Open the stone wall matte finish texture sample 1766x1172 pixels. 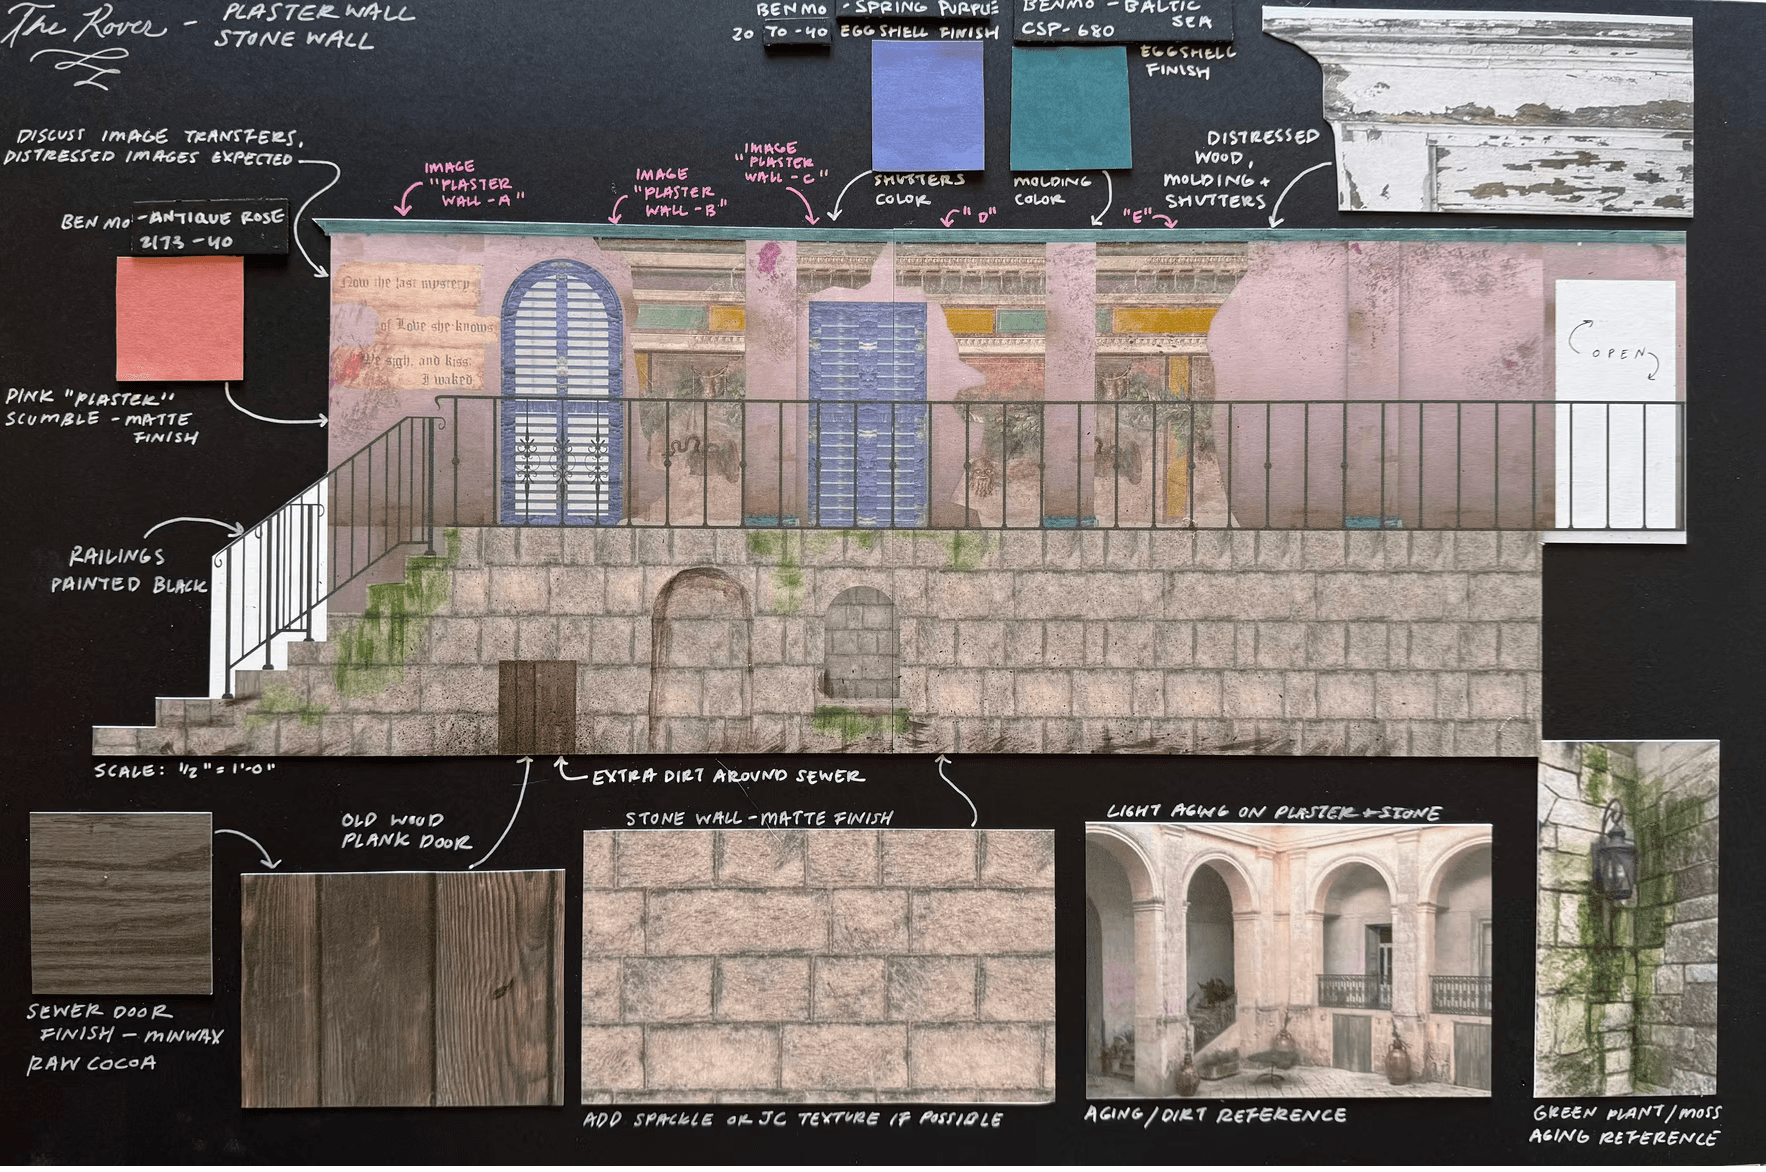click(x=818, y=965)
